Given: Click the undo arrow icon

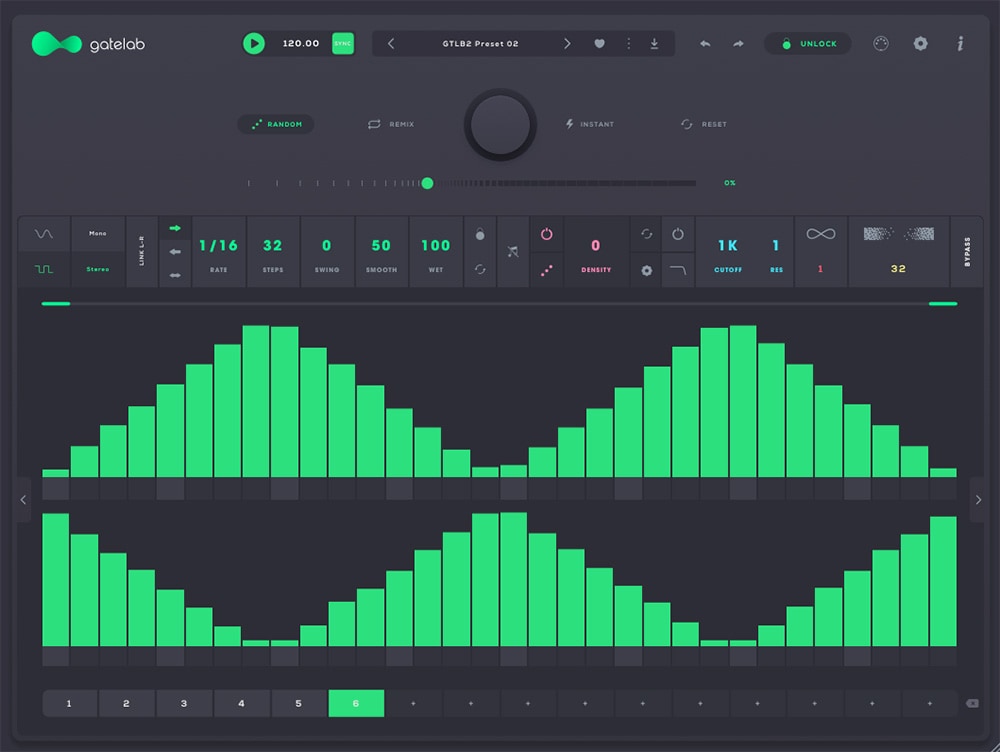Looking at the screenshot, I should coord(705,44).
